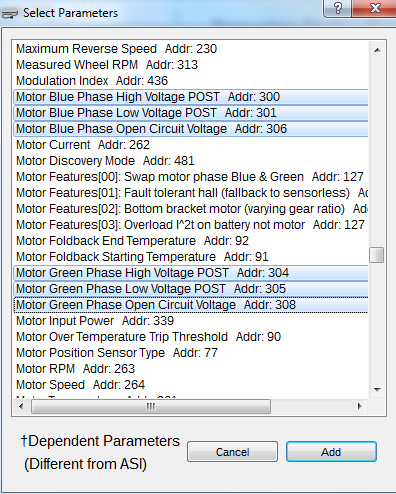Select Motor Discovery Mode Addr: 481
This screenshot has width=396, height=494.
point(191,161)
